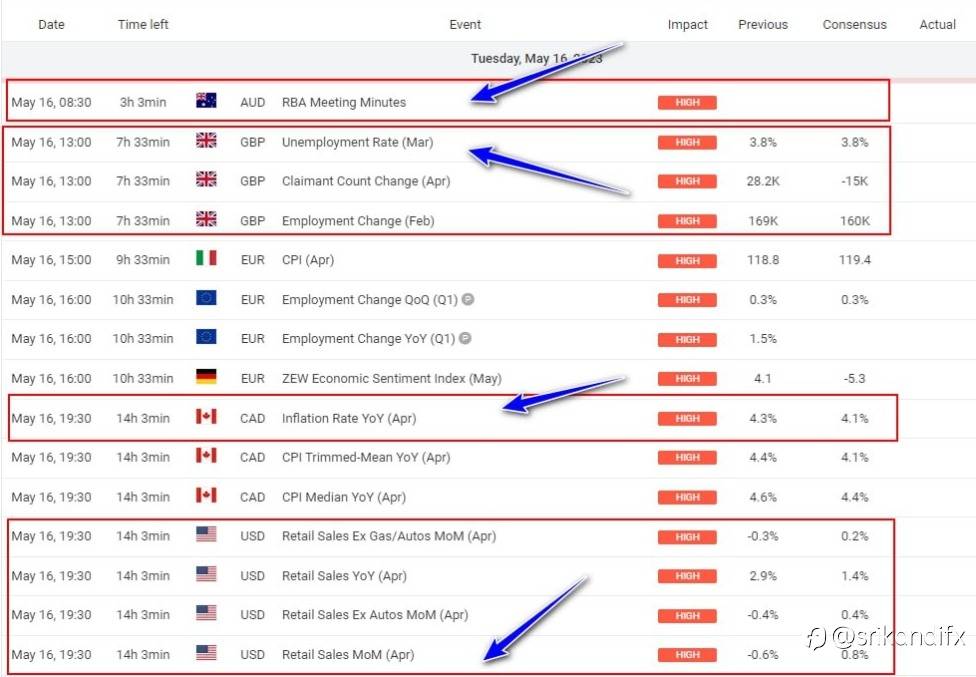Click the Canadian flag on Inflation Rate YoY row
This screenshot has height=677, width=976.
tap(206, 416)
